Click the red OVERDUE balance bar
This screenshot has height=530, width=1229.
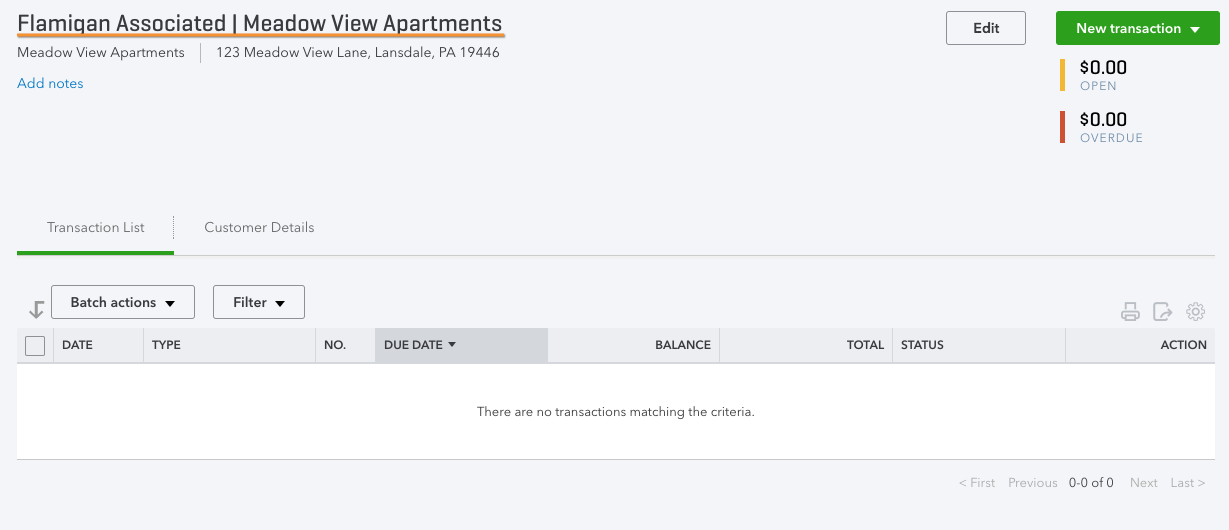pos(1062,127)
